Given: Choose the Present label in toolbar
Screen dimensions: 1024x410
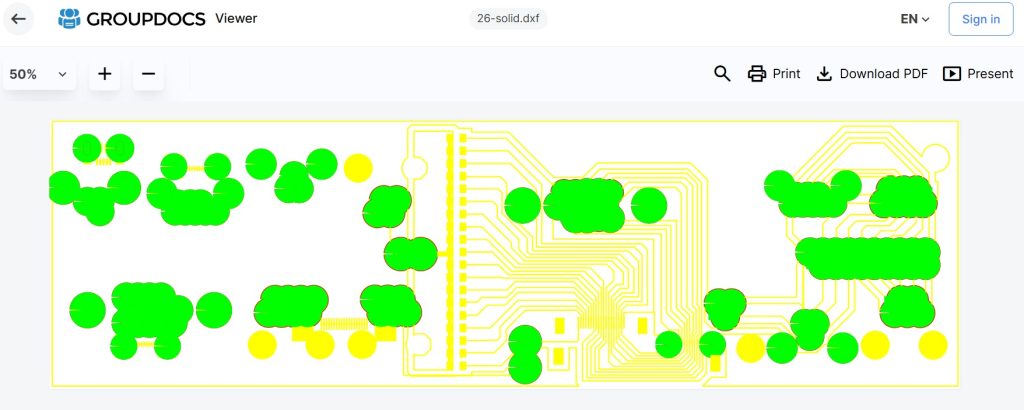Looking at the screenshot, I should 990,74.
